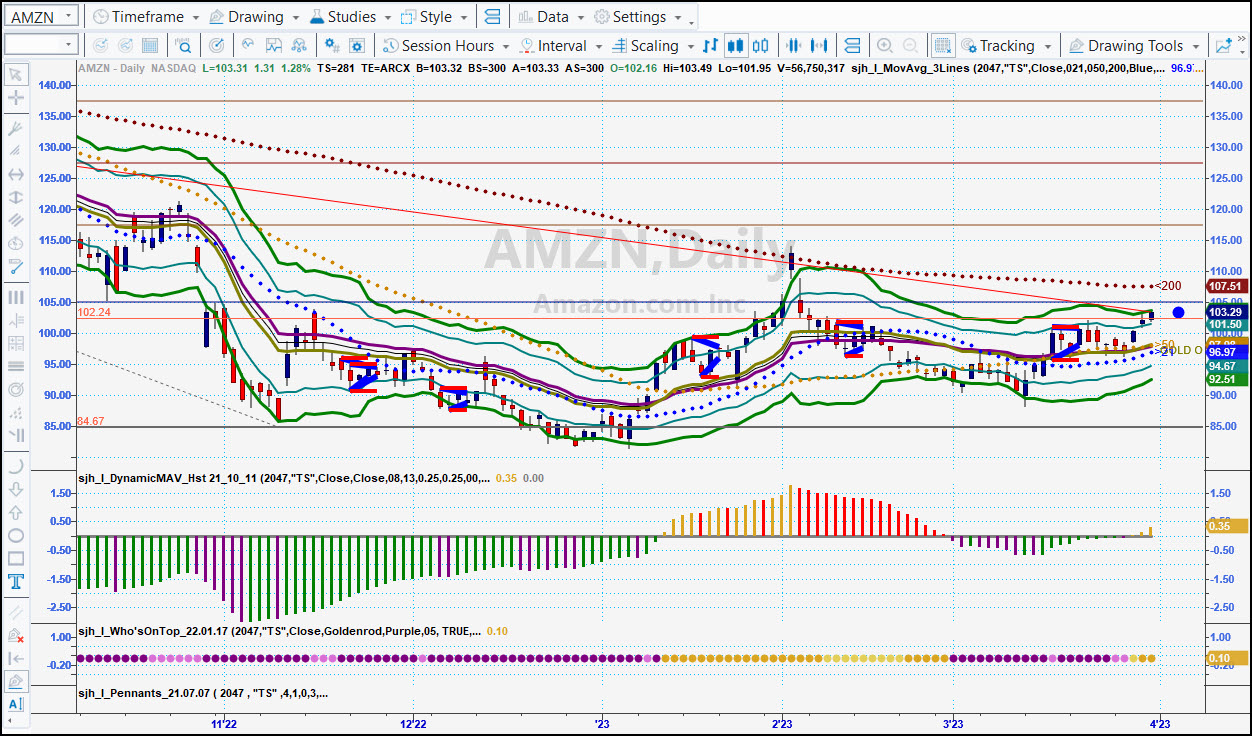Open the Data dropdown menu
This screenshot has width=1252, height=736.
(x=551, y=17)
